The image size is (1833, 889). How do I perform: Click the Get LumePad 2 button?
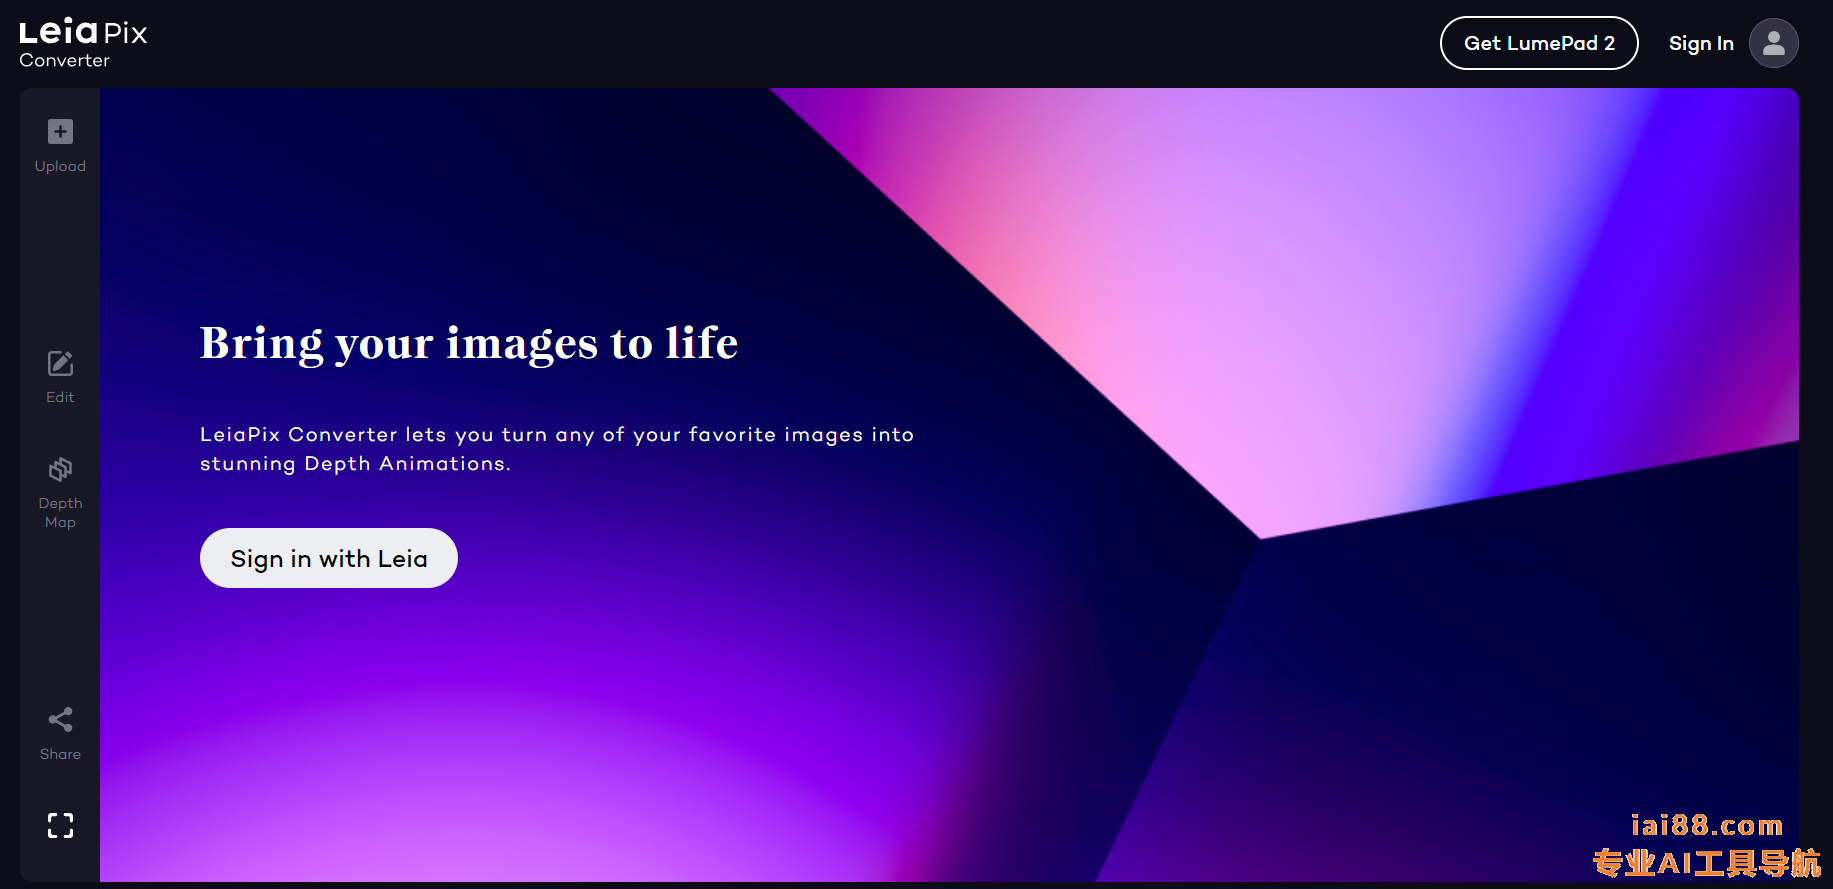pos(1539,43)
